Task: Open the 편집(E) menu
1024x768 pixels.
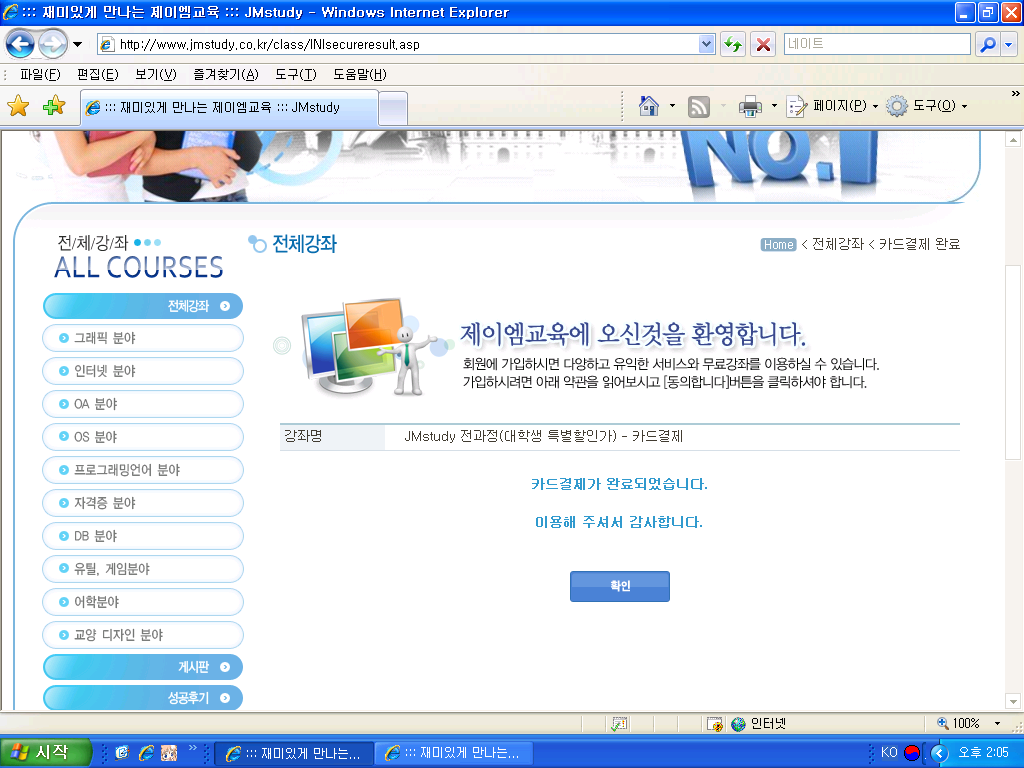Action: tap(97, 74)
